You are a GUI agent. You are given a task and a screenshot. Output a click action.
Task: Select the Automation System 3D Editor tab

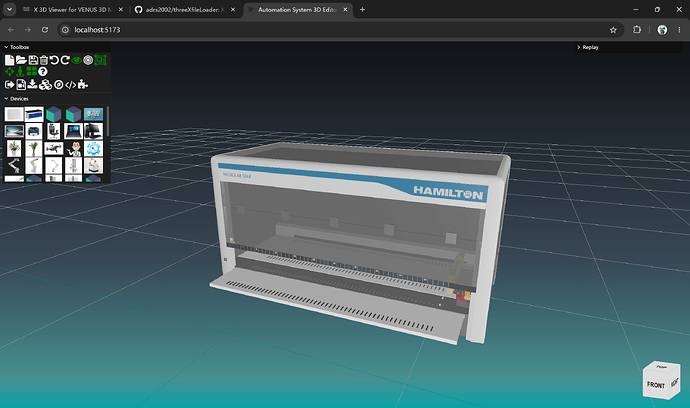pos(297,10)
